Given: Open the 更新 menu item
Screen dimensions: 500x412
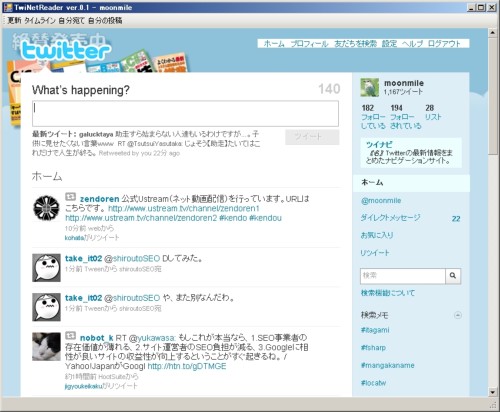Looking at the screenshot, I should [x=14, y=21].
